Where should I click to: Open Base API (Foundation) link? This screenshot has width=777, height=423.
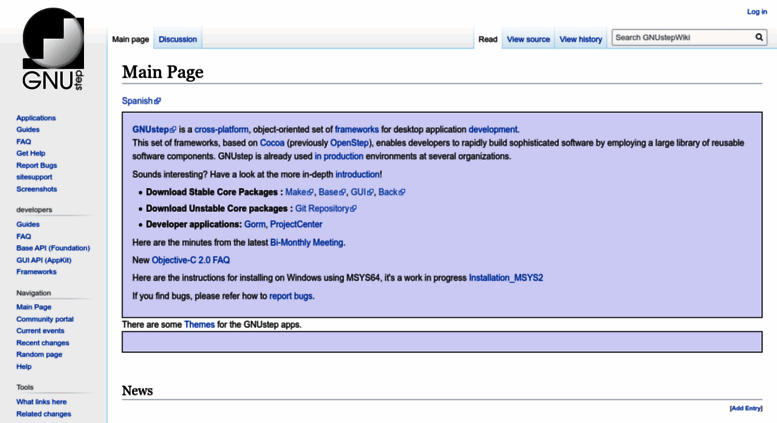coord(53,248)
